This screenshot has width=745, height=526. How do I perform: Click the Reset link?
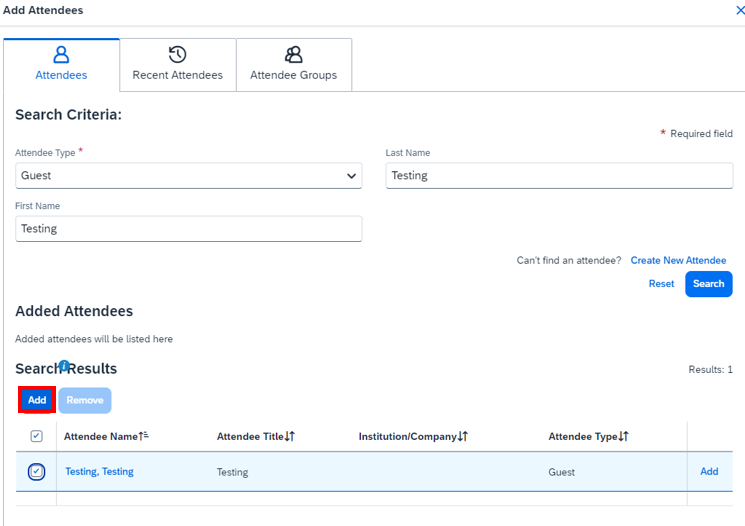pos(661,284)
